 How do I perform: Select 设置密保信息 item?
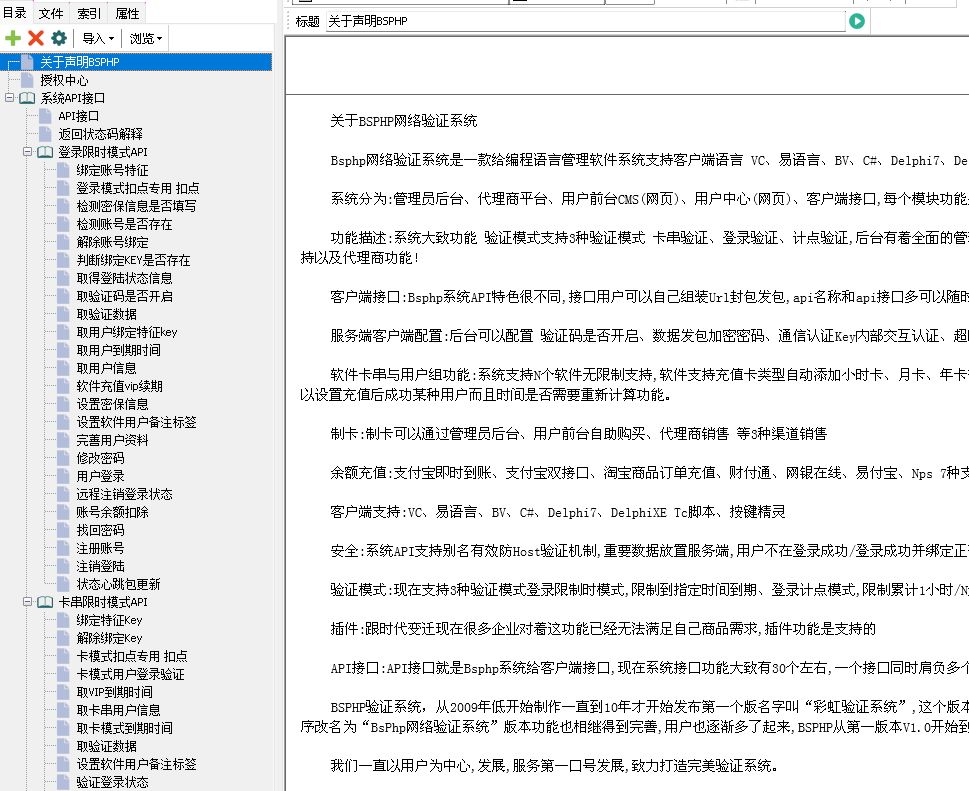112,404
